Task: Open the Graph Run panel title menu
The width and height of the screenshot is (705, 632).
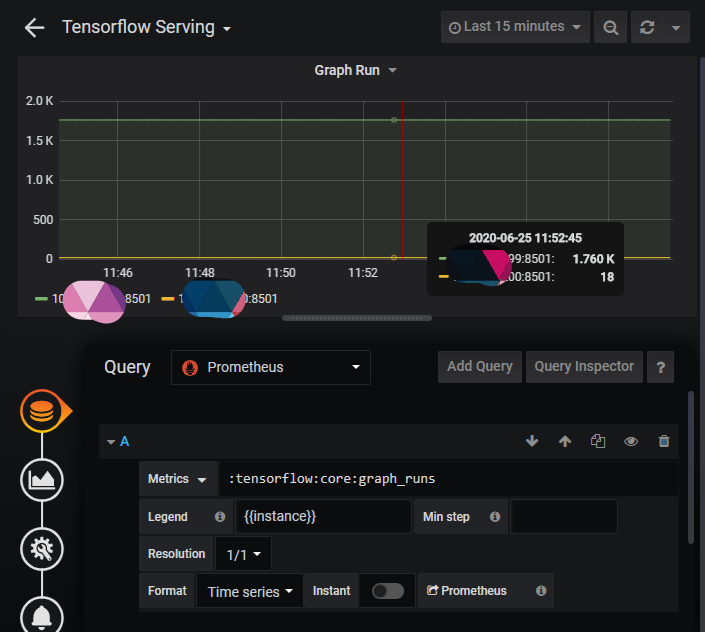Action: (355, 71)
